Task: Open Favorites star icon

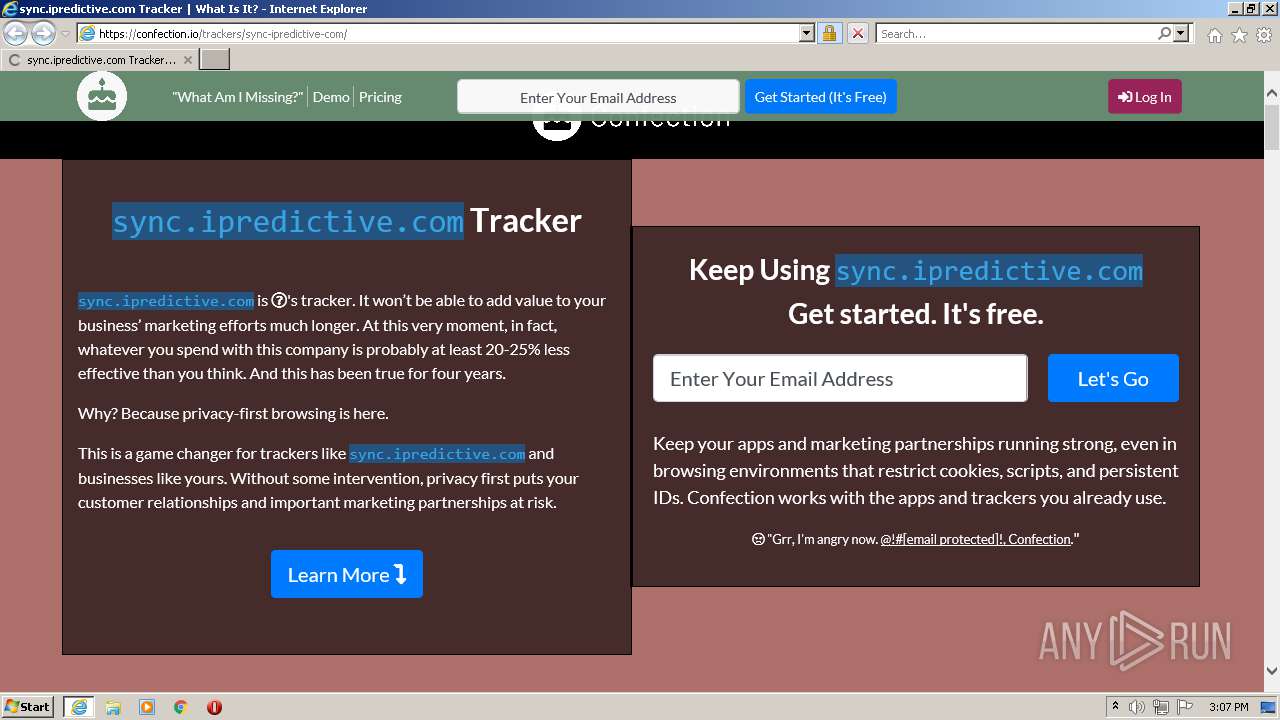Action: point(1239,35)
